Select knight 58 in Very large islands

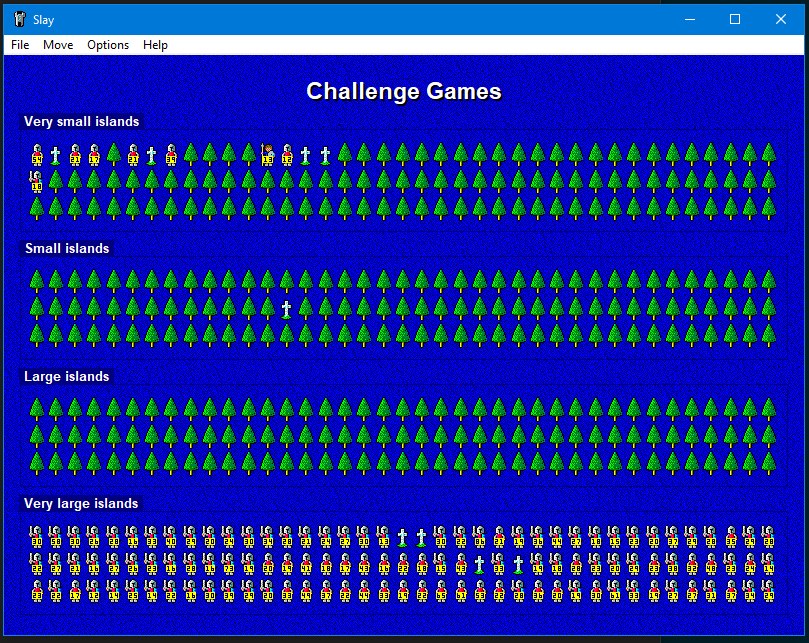click(x=55, y=537)
